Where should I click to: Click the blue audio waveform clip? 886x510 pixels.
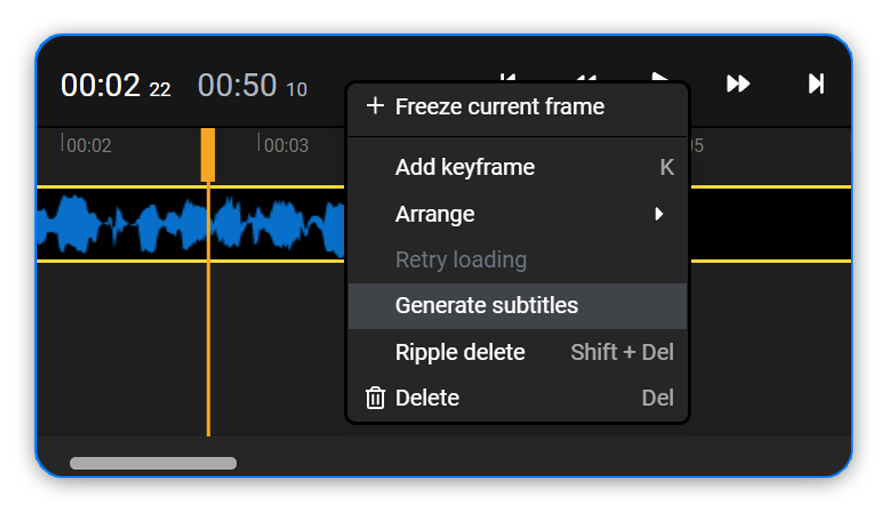(x=150, y=224)
